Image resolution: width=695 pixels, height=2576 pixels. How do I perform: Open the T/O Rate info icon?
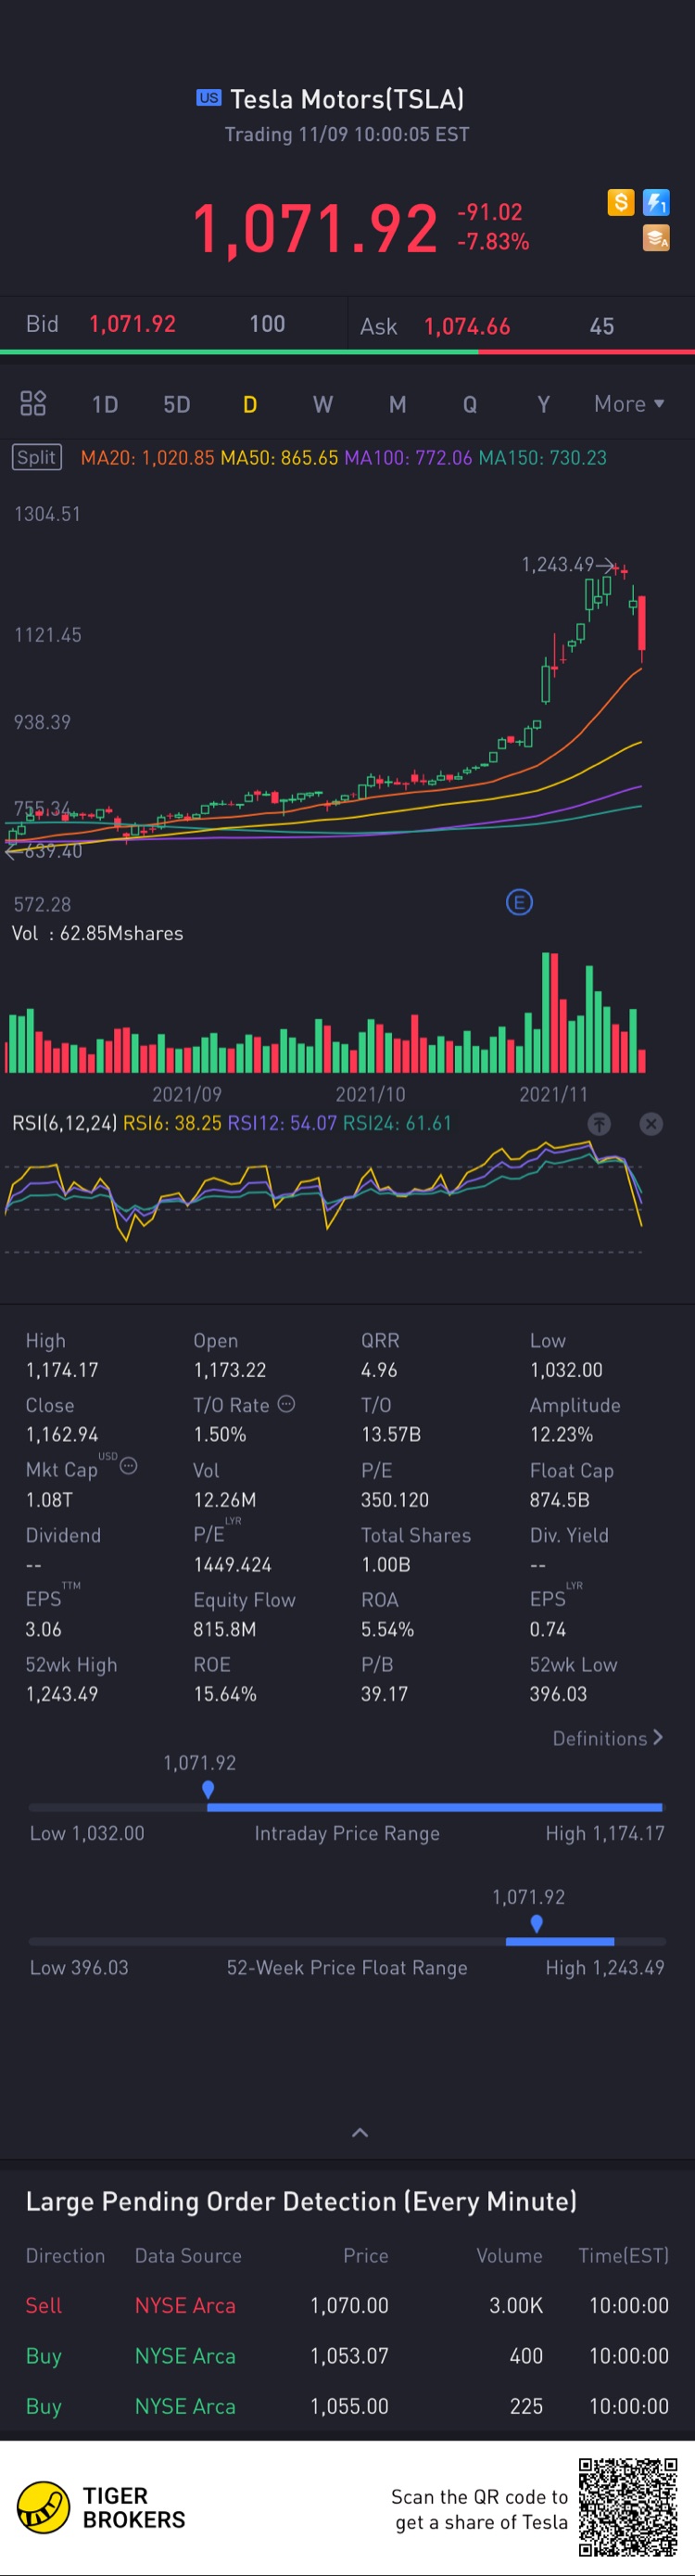click(286, 1404)
